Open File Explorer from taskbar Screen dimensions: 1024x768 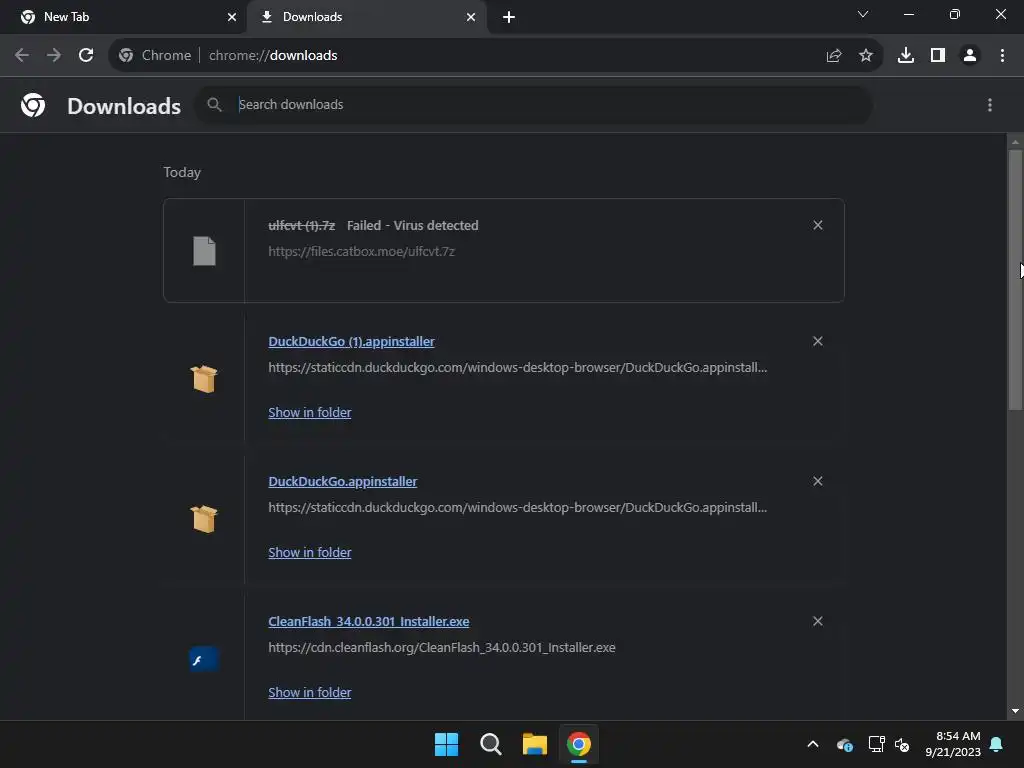pos(534,744)
